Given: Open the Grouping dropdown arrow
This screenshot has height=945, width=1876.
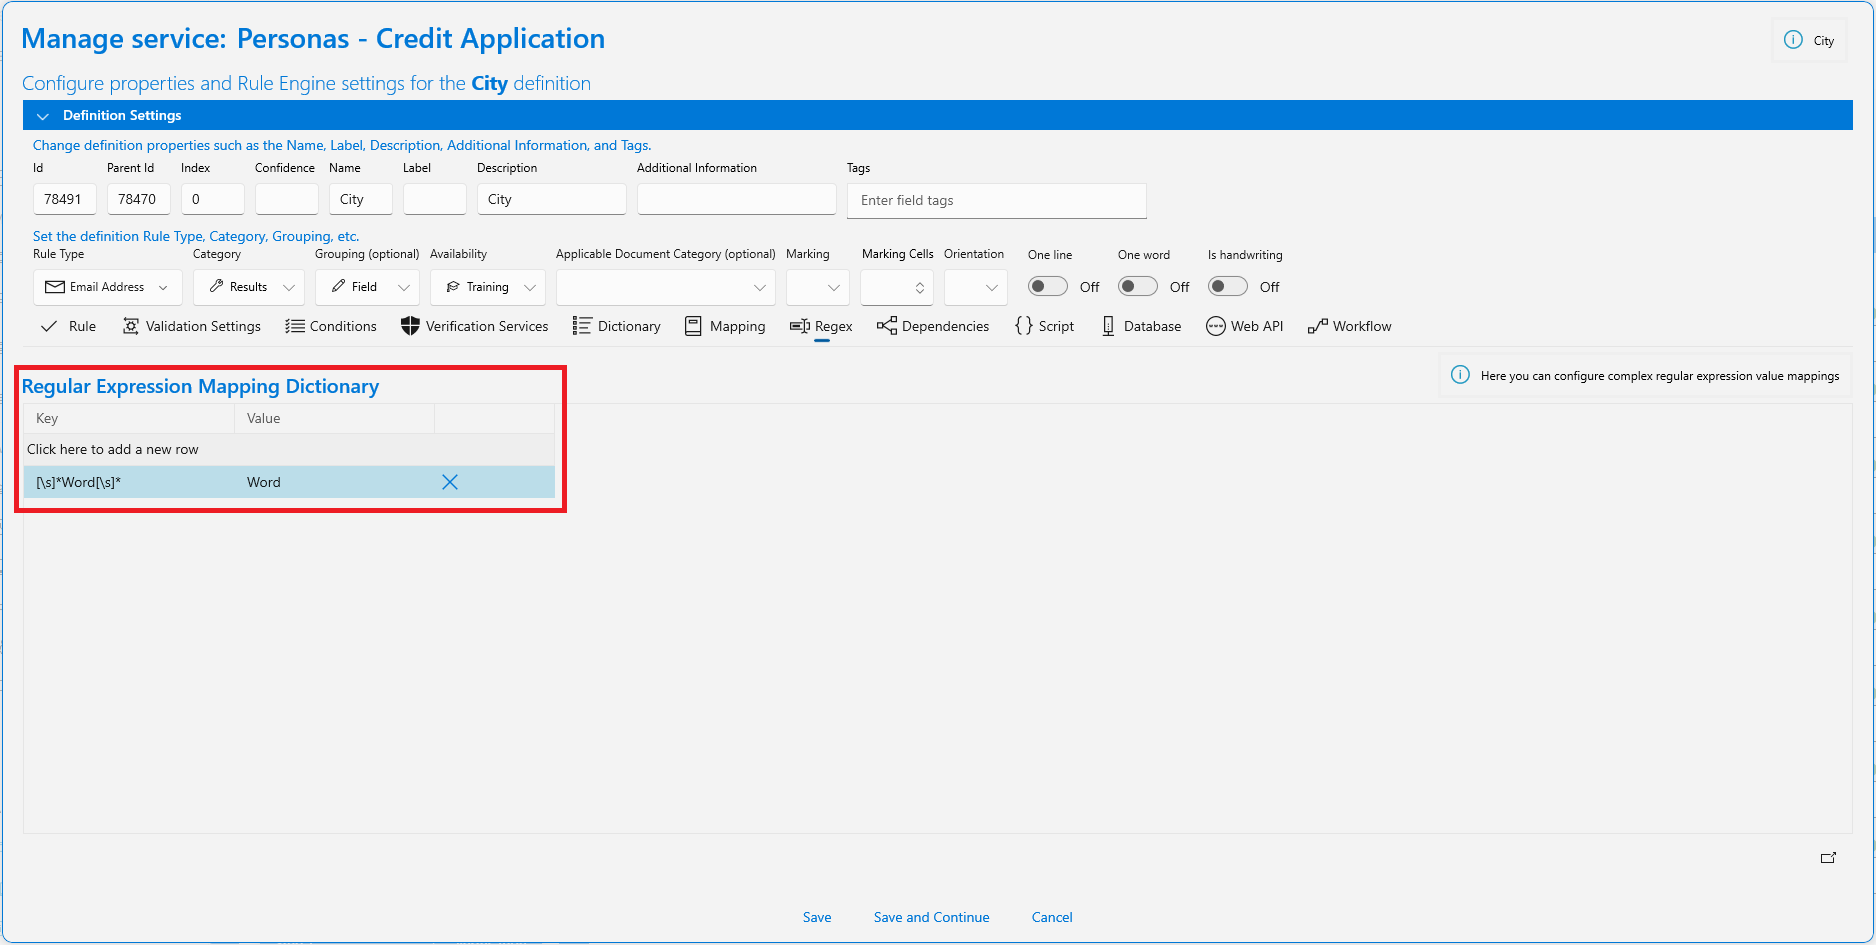Looking at the screenshot, I should tap(404, 288).
